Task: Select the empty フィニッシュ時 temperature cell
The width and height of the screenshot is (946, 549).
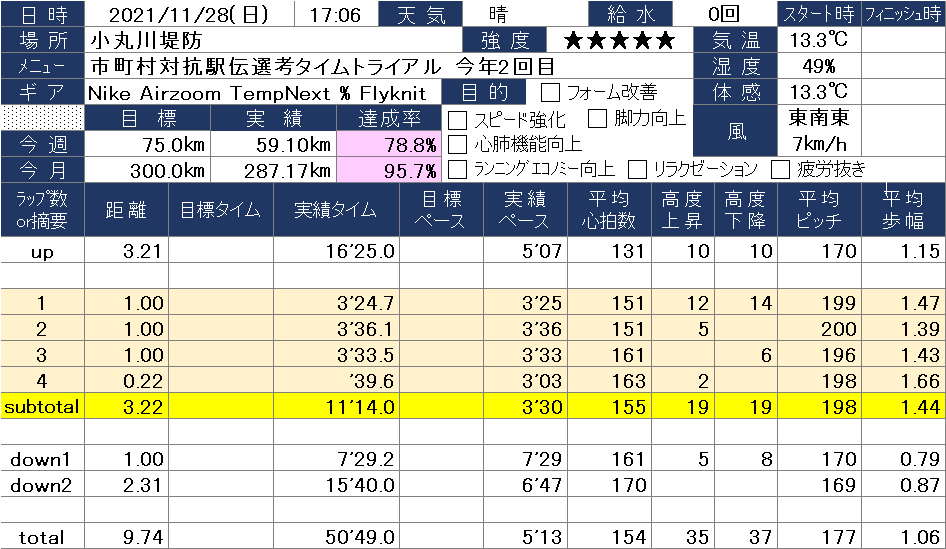Action: click(903, 41)
